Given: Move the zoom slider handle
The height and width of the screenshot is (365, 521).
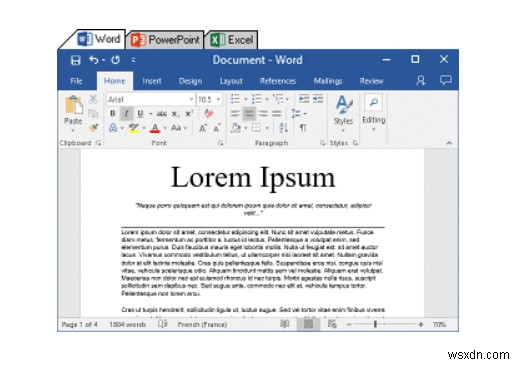Looking at the screenshot, I should coord(375,324).
